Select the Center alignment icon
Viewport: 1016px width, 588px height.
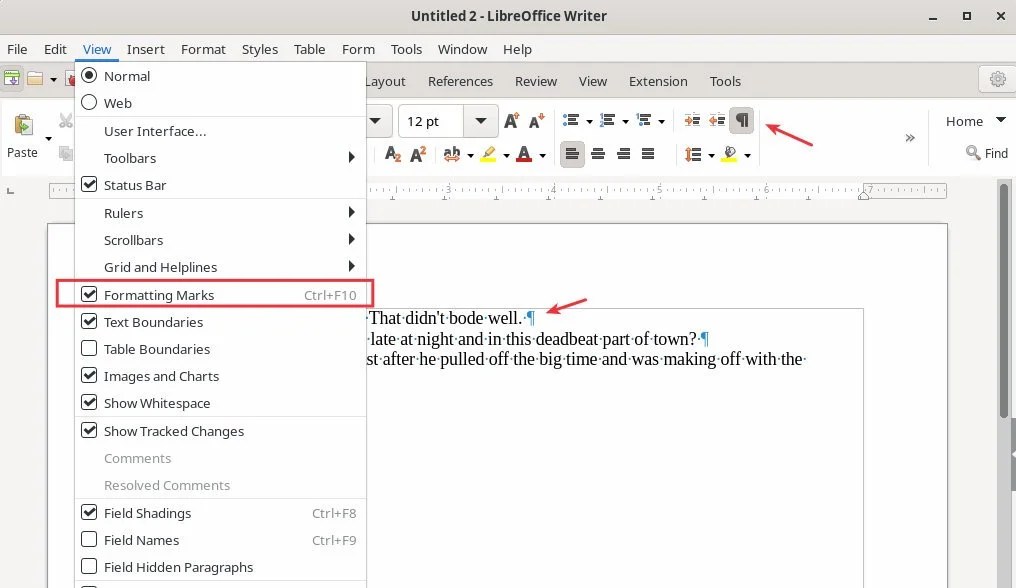(x=598, y=153)
